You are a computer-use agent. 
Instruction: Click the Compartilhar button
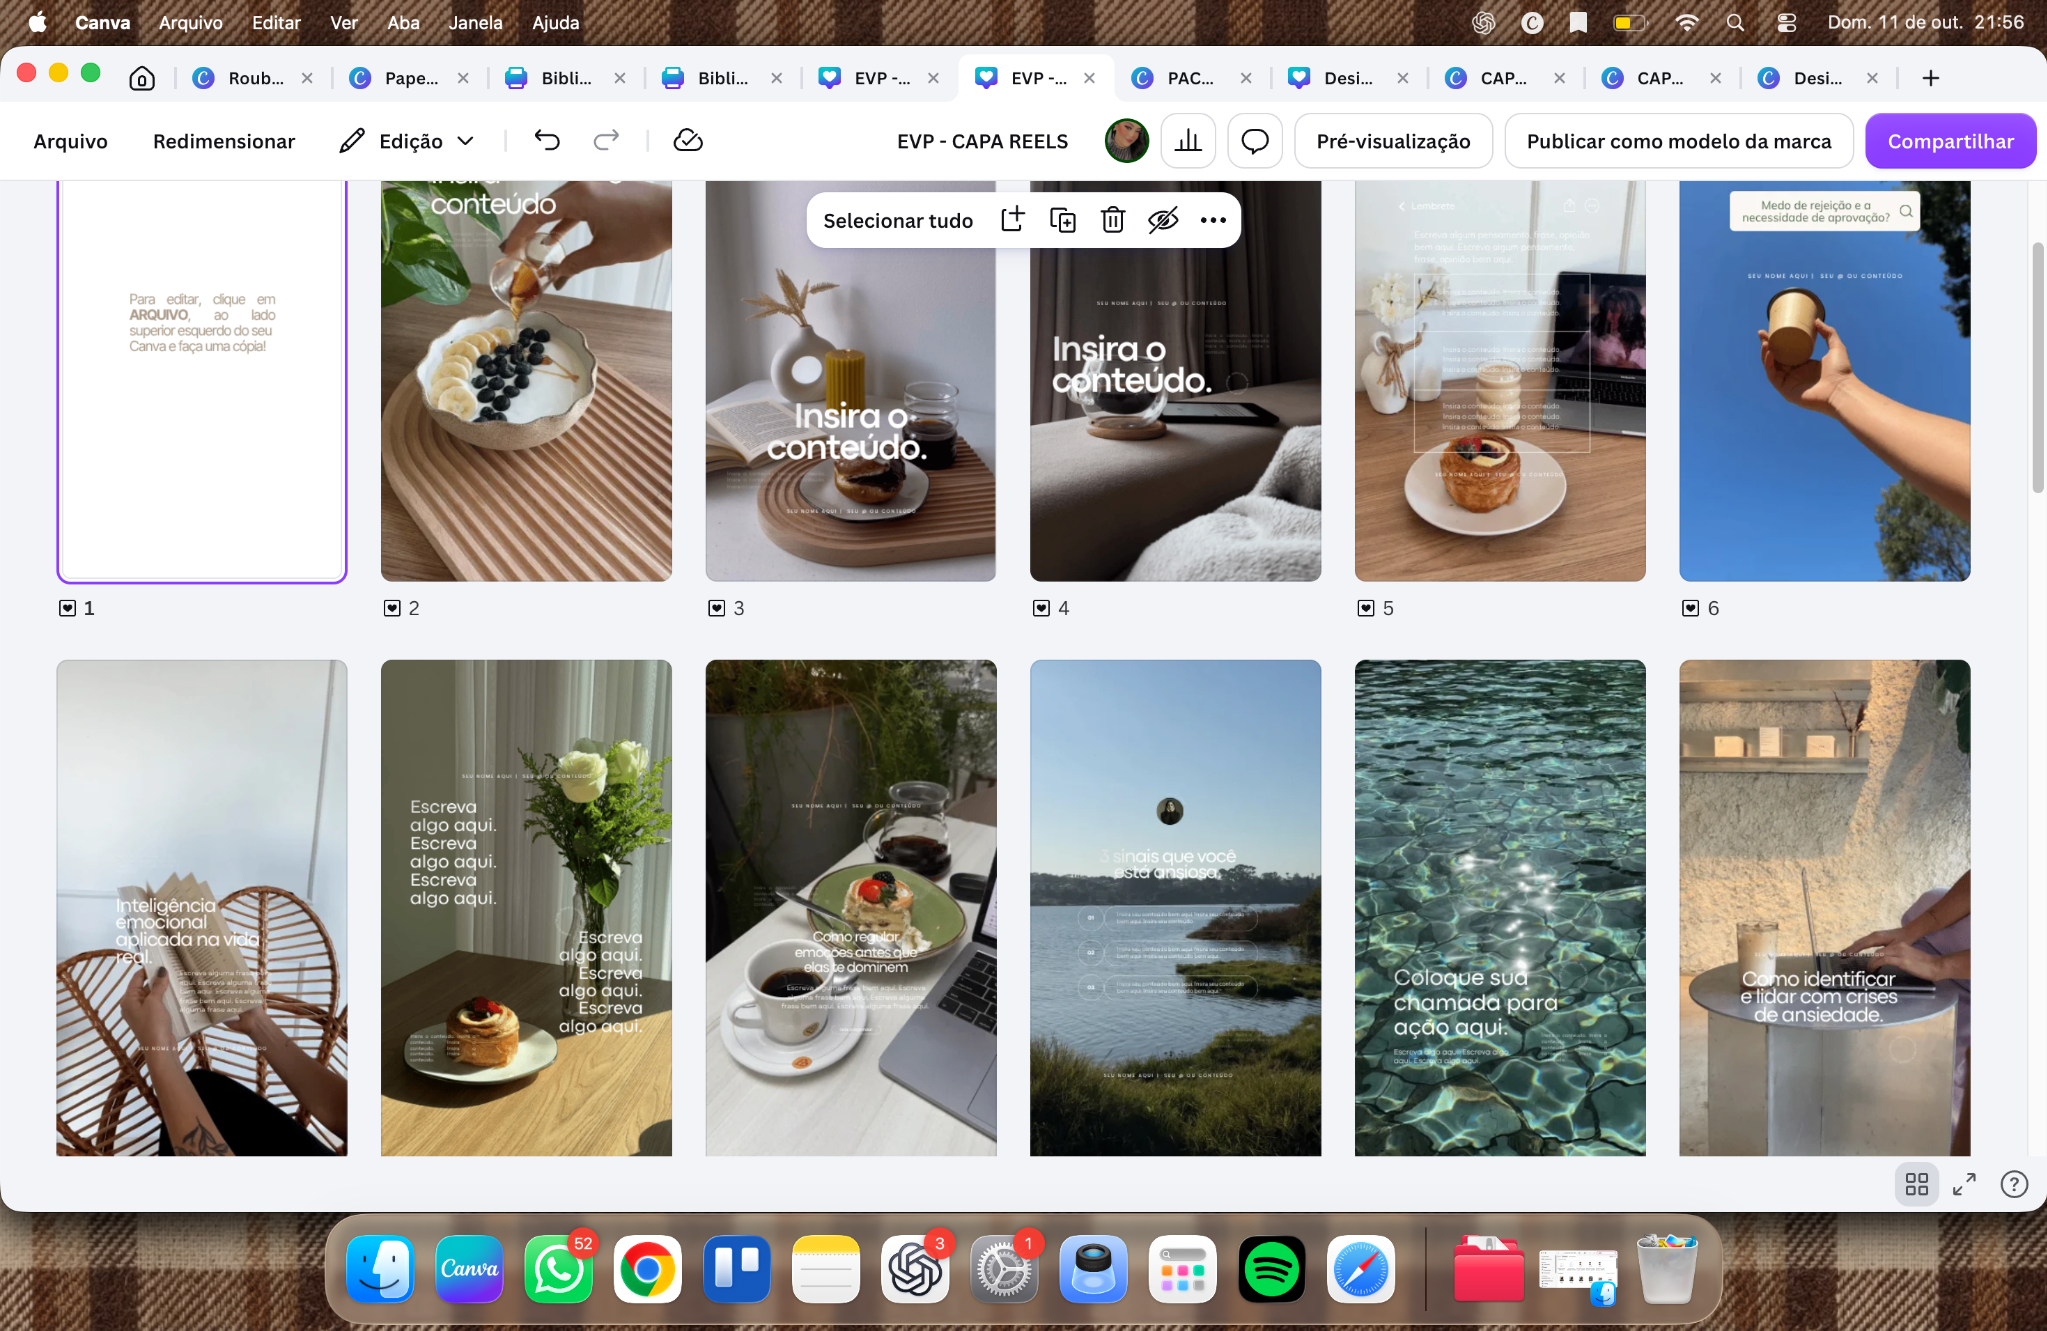(x=1950, y=141)
